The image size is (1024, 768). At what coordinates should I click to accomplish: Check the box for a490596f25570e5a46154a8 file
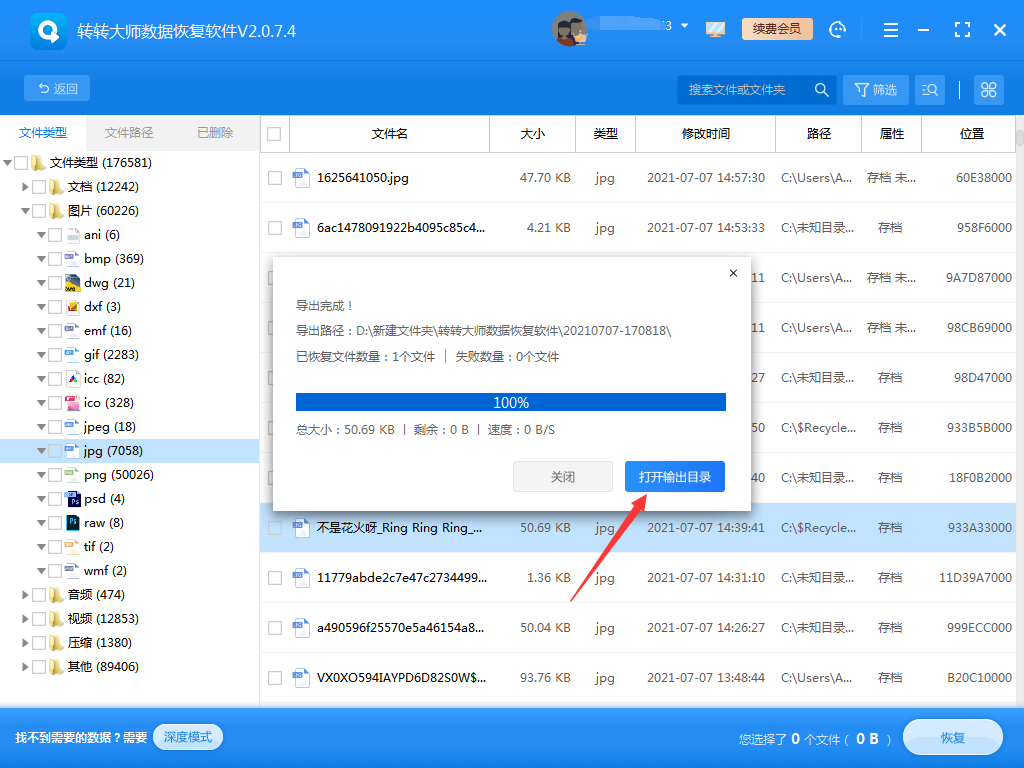(x=275, y=628)
